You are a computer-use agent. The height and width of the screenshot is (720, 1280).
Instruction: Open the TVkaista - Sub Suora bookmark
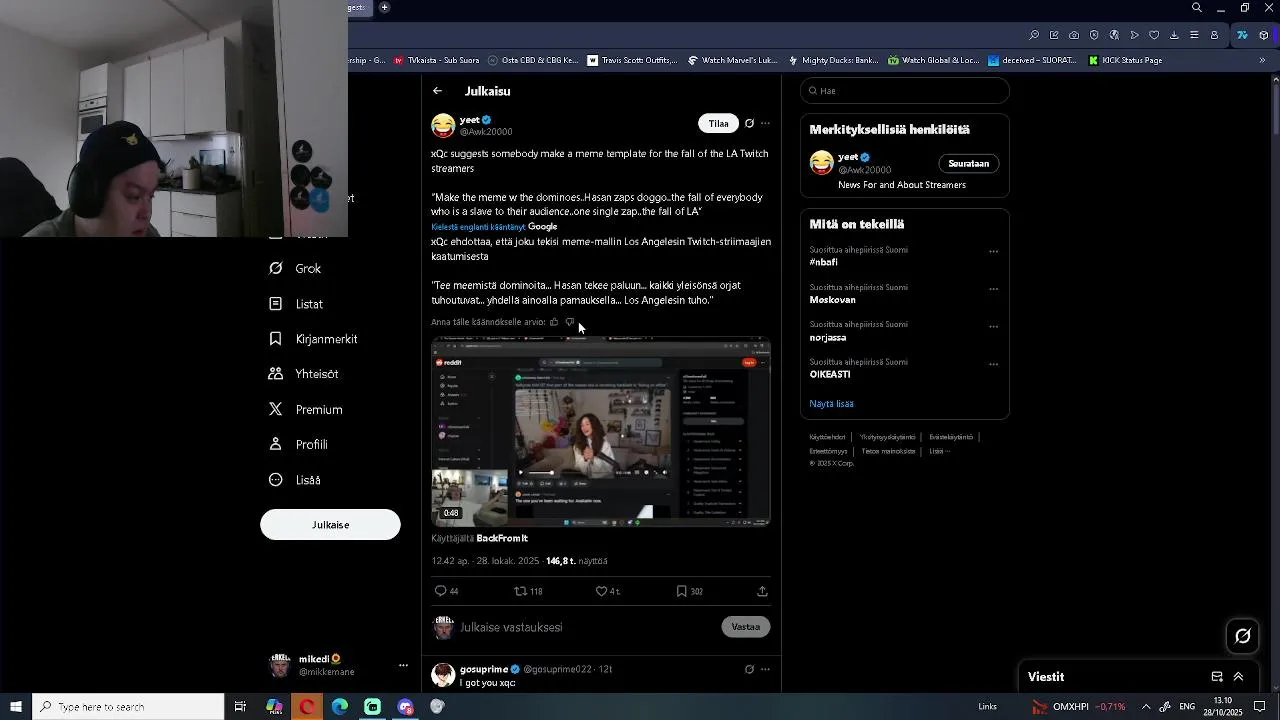(x=436, y=60)
